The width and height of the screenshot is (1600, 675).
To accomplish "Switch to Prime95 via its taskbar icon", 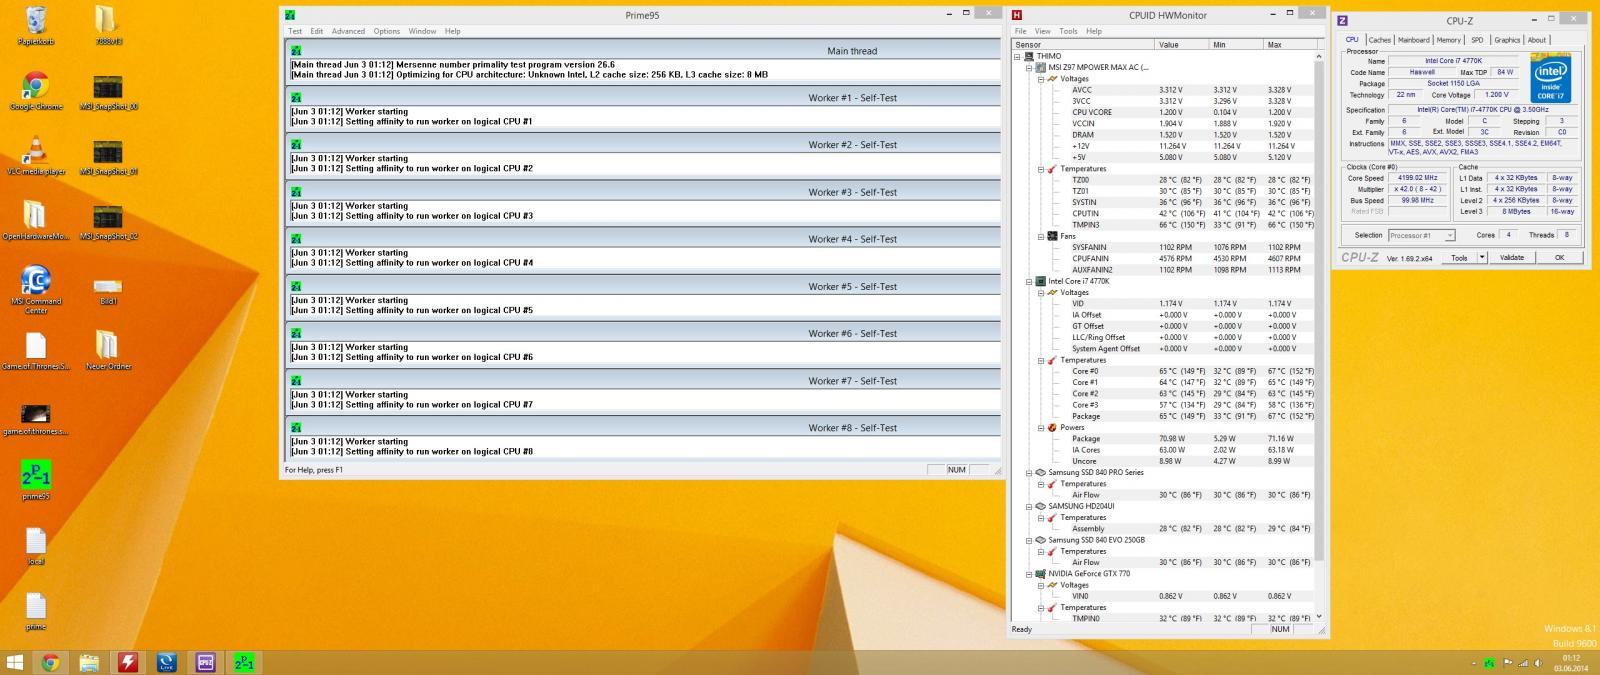I will 244,662.
